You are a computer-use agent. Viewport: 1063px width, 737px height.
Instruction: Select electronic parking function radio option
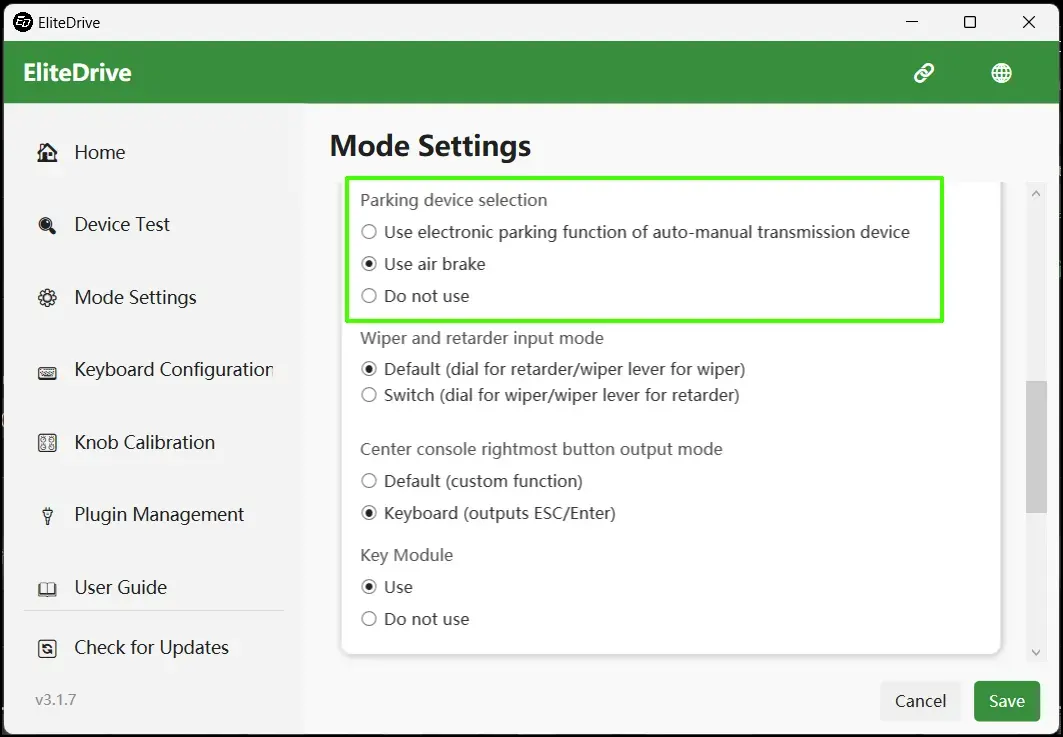(x=369, y=232)
